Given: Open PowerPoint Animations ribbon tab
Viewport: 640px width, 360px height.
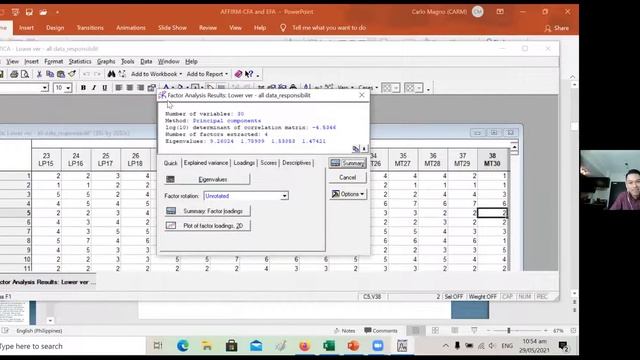Looking at the screenshot, I should pos(131,28).
